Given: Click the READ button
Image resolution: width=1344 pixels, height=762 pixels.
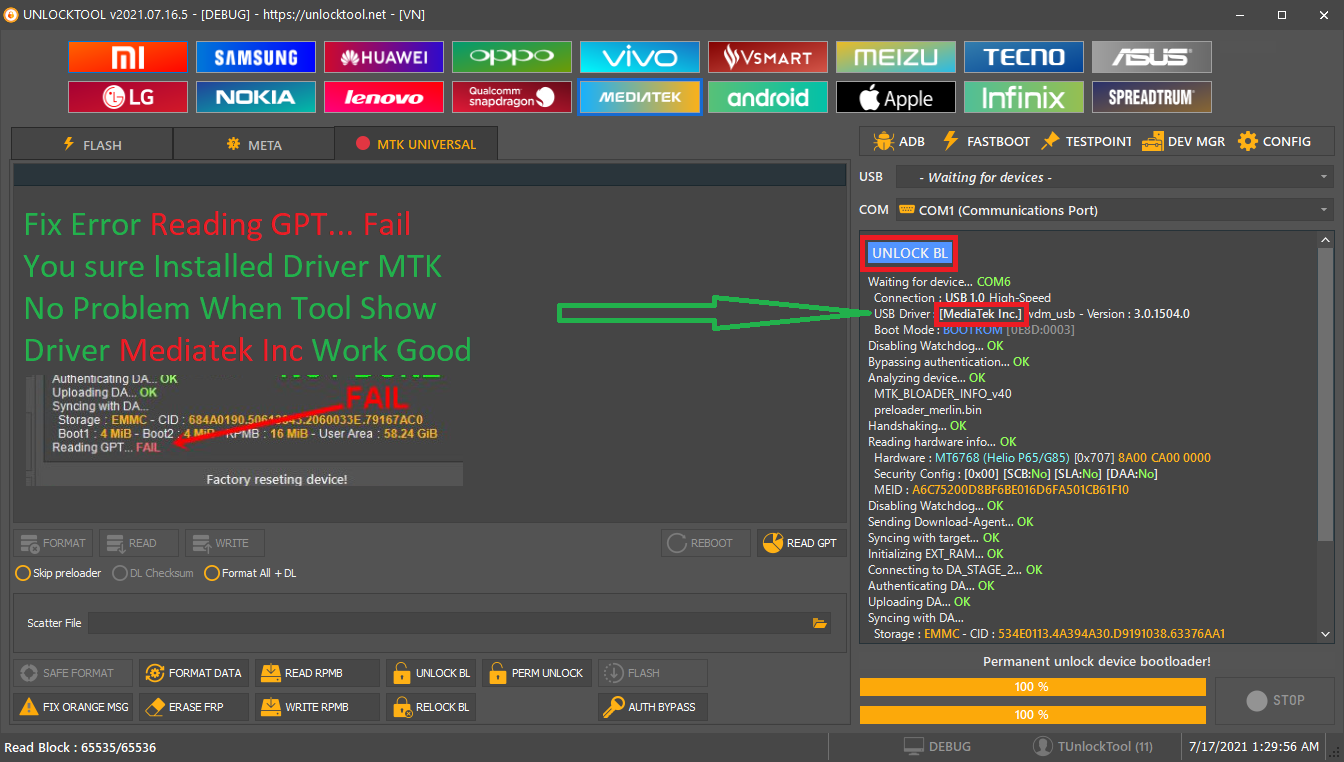Looking at the screenshot, I should tap(139, 543).
